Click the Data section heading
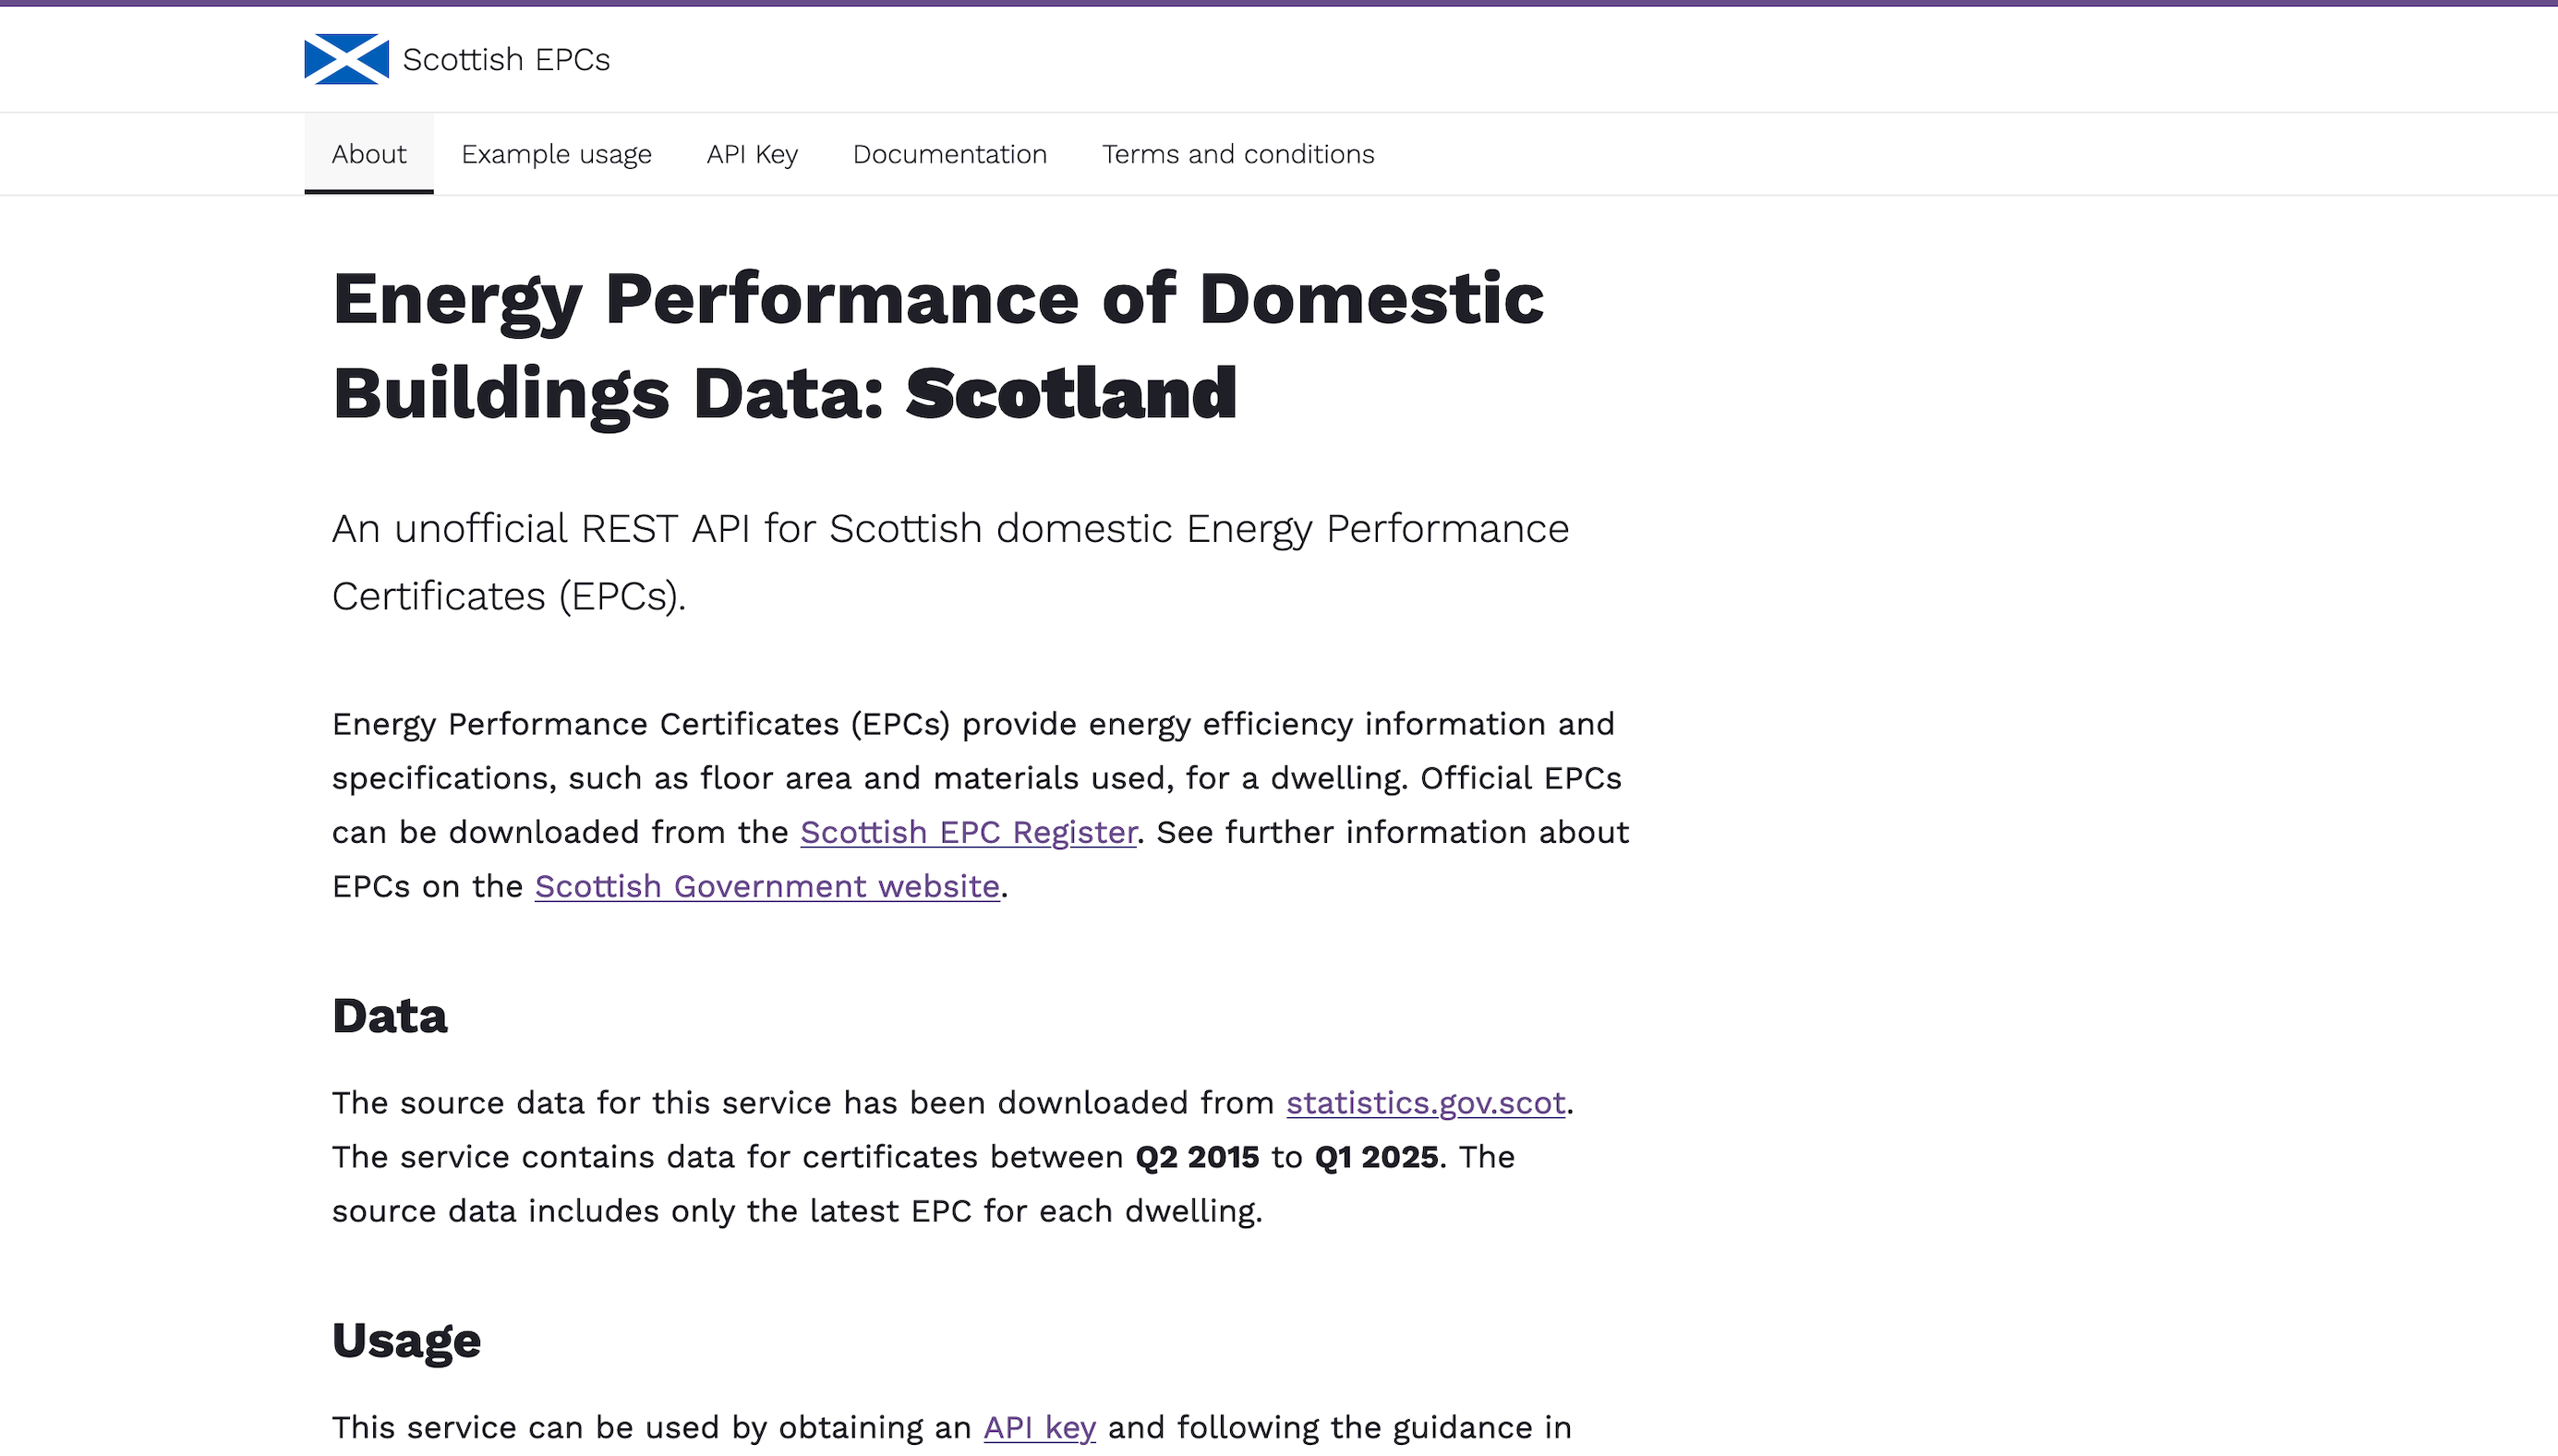The width and height of the screenshot is (2558, 1456). pyautogui.click(x=389, y=1016)
